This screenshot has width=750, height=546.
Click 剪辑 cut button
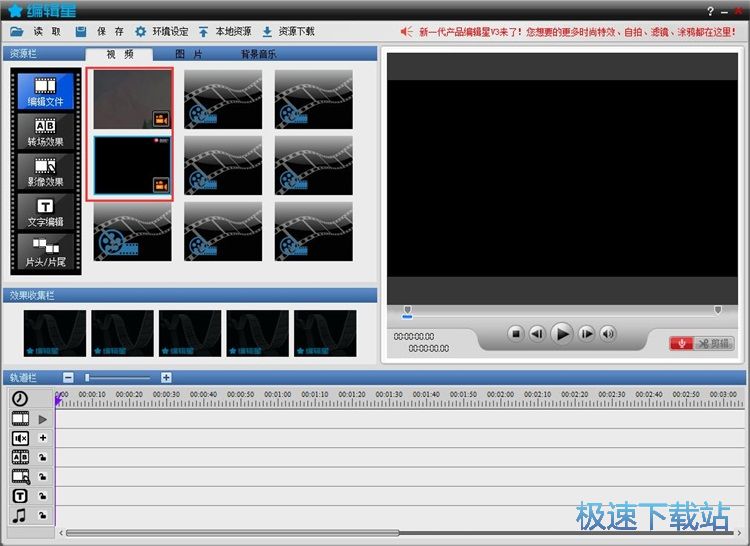(714, 343)
